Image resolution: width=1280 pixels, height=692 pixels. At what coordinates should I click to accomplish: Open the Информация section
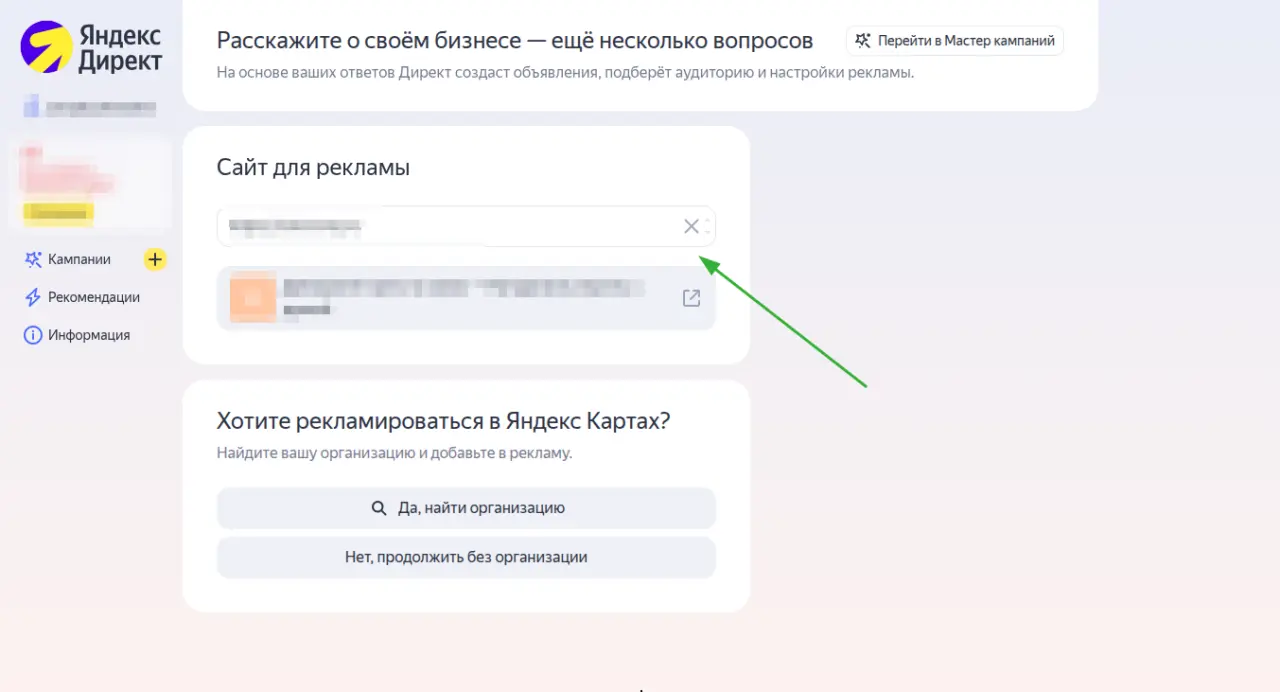point(89,335)
